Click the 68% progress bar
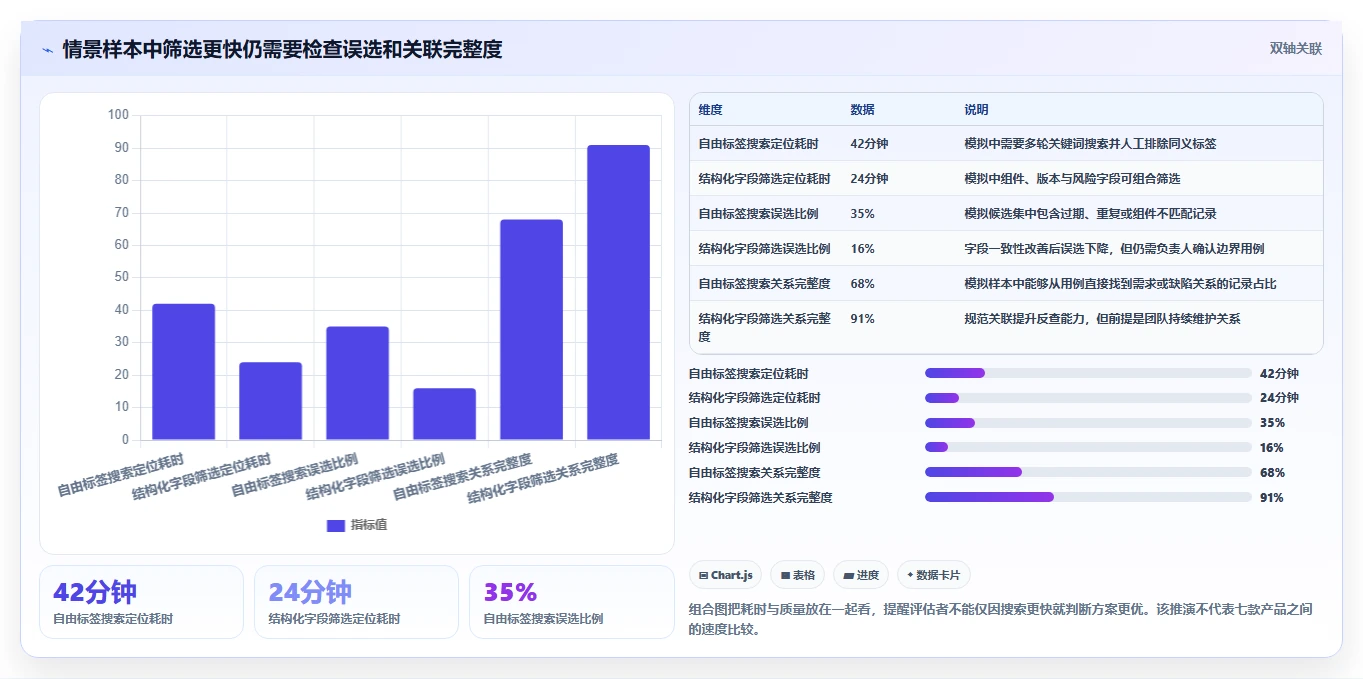 1088,472
